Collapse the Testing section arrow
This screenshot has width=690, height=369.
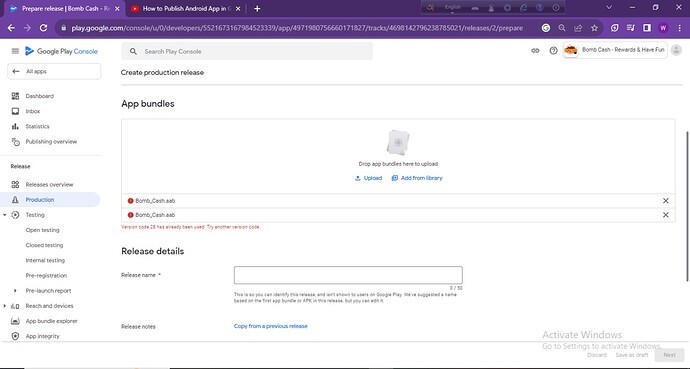(5, 215)
